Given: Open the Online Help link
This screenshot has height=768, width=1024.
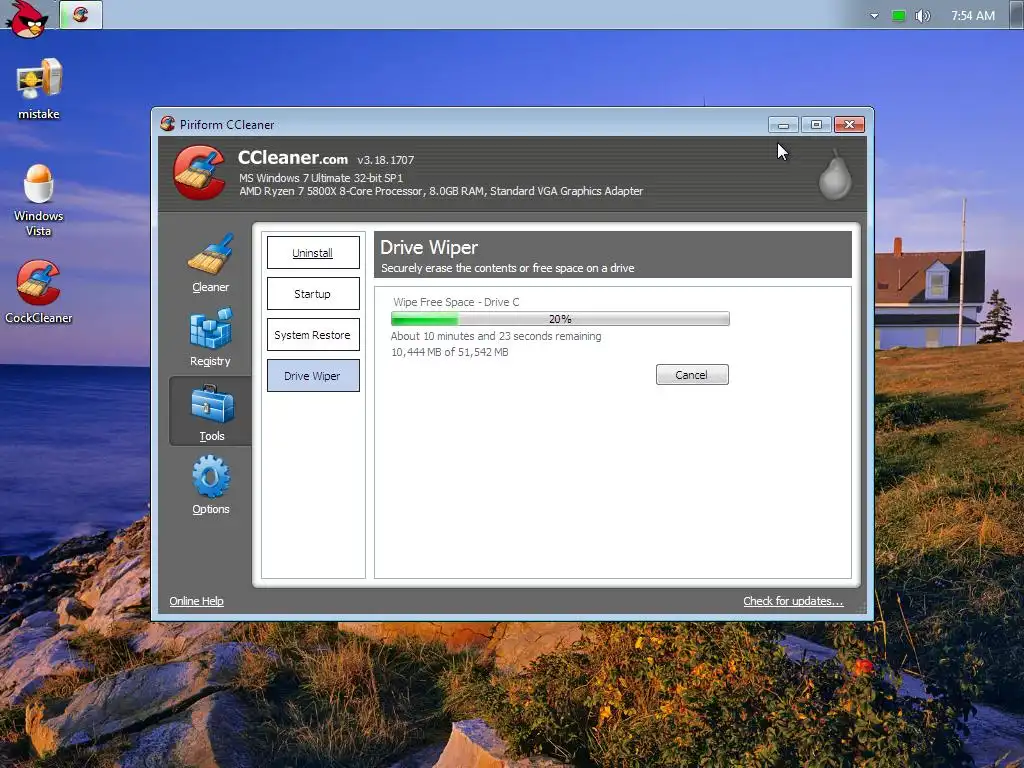Looking at the screenshot, I should click(x=196, y=601).
